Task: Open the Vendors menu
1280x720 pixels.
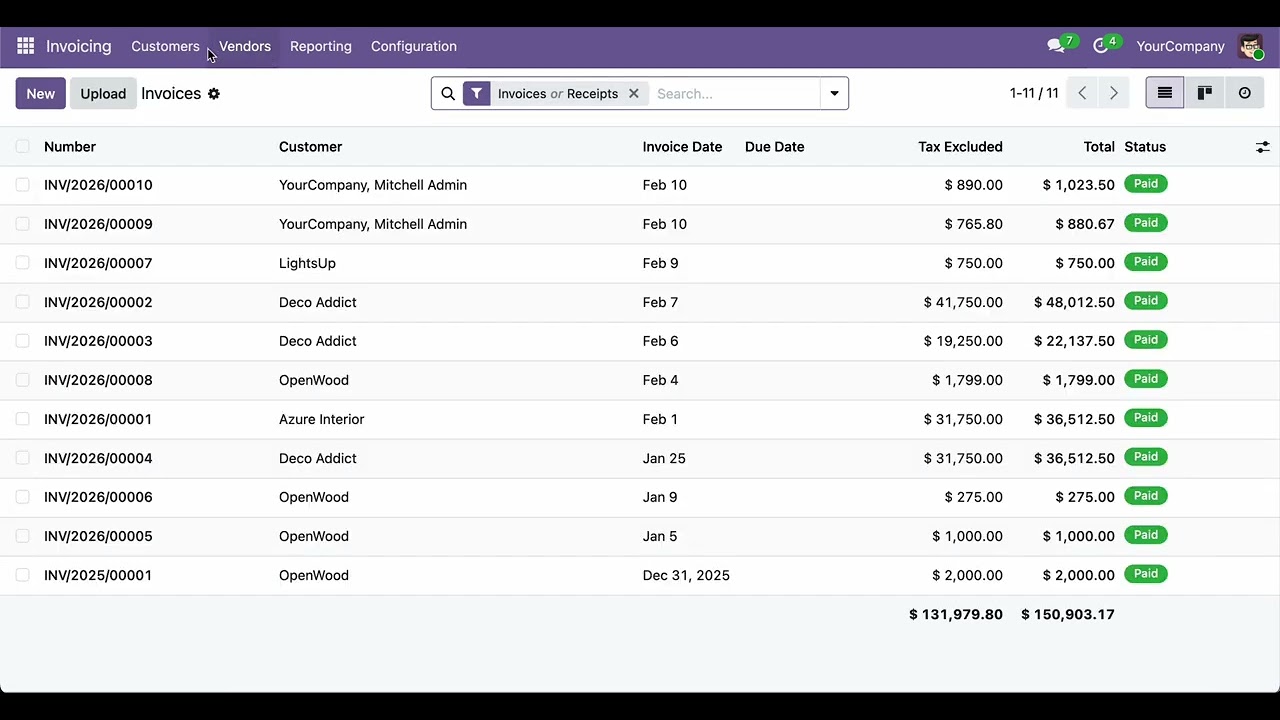Action: click(245, 46)
